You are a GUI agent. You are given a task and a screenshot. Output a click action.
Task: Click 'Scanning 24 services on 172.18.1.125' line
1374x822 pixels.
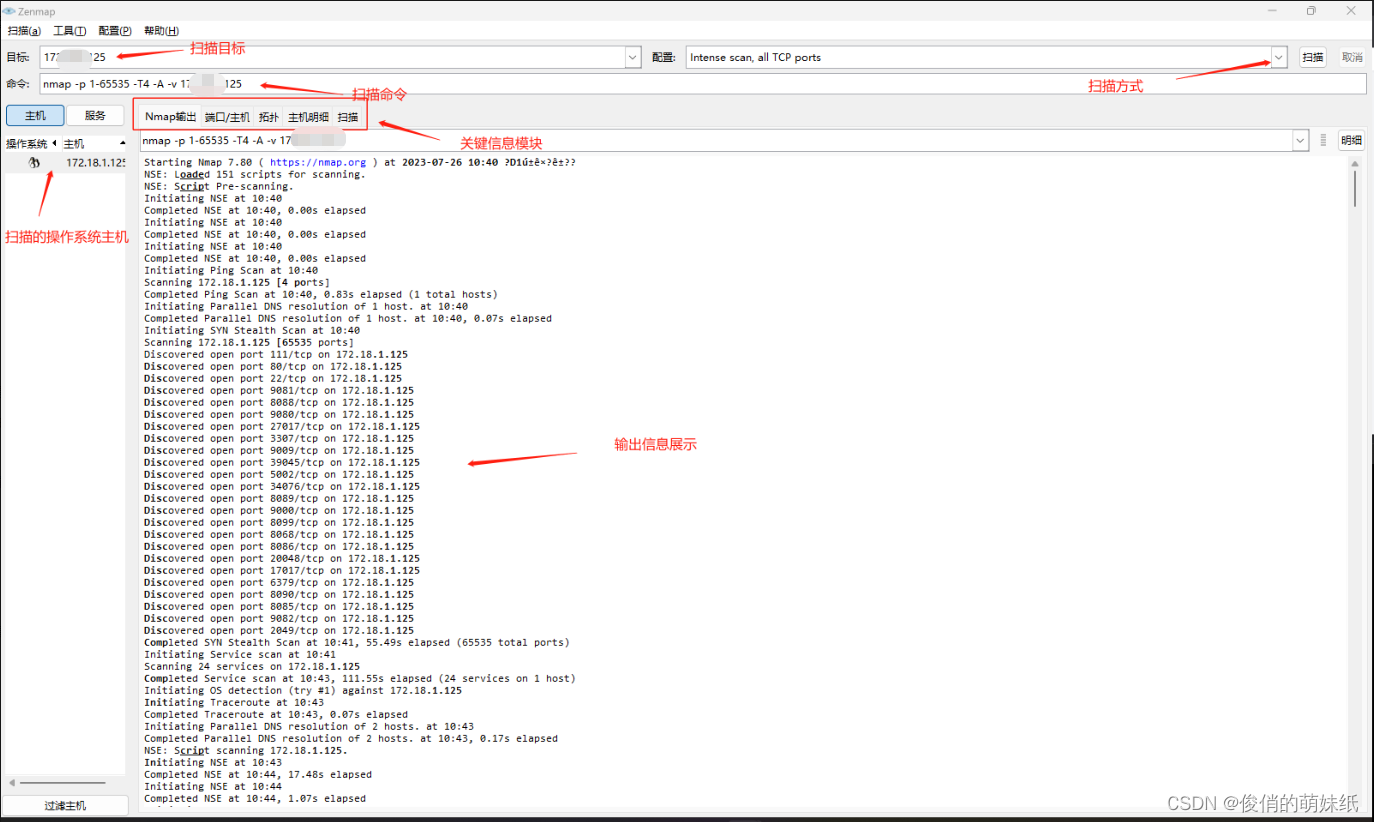point(252,666)
